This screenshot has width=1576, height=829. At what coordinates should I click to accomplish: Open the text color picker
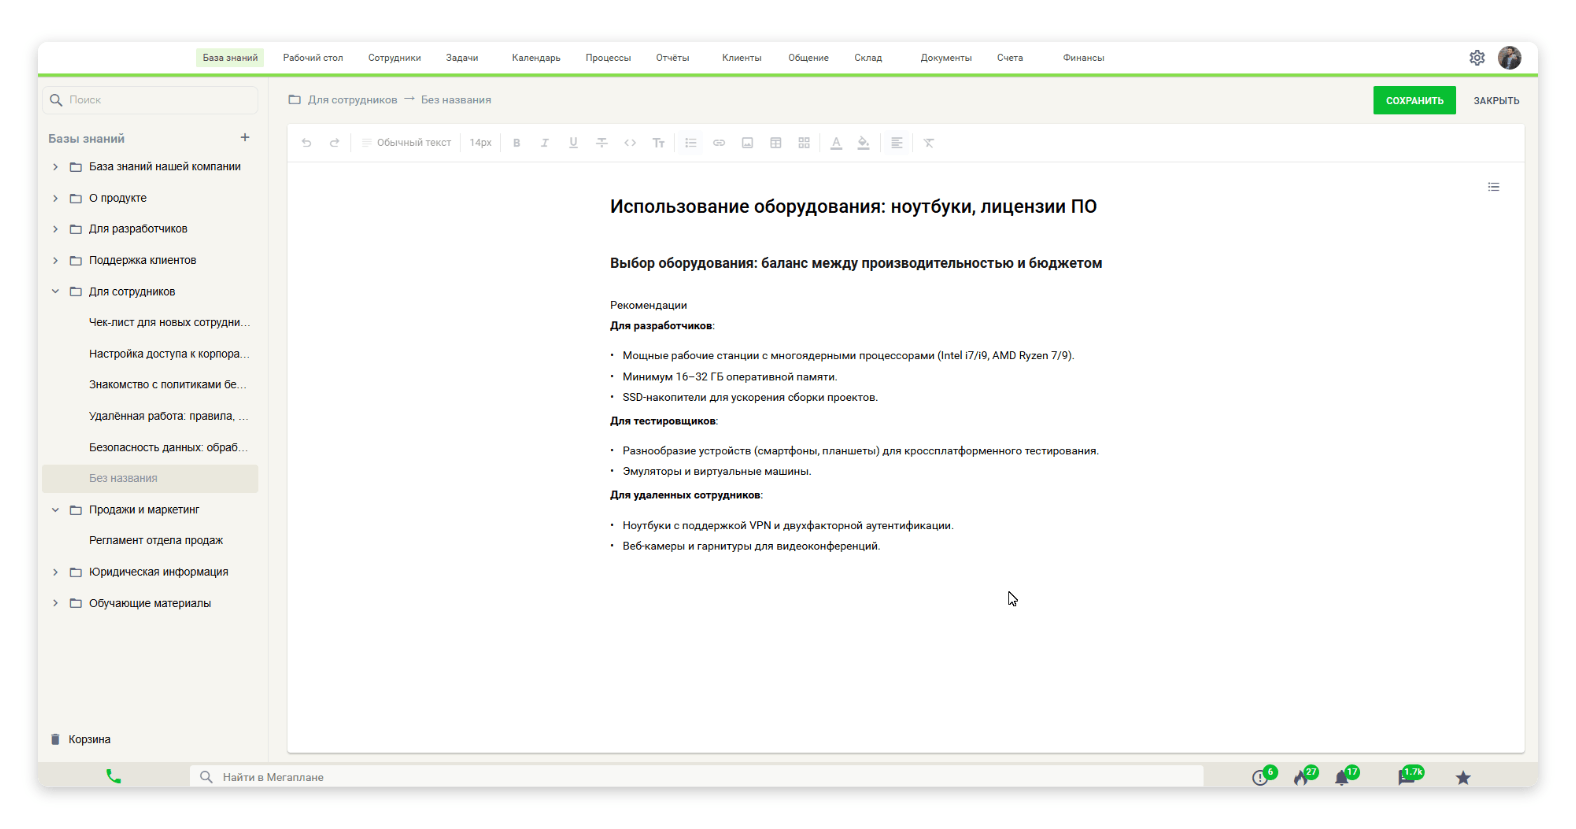coord(836,143)
